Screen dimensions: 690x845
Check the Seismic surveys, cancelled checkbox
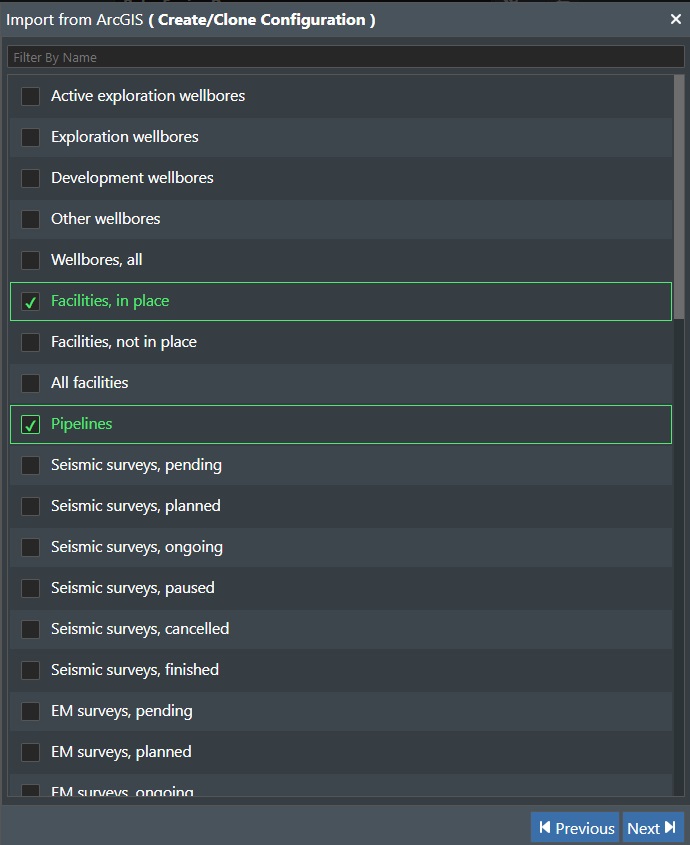click(x=30, y=629)
